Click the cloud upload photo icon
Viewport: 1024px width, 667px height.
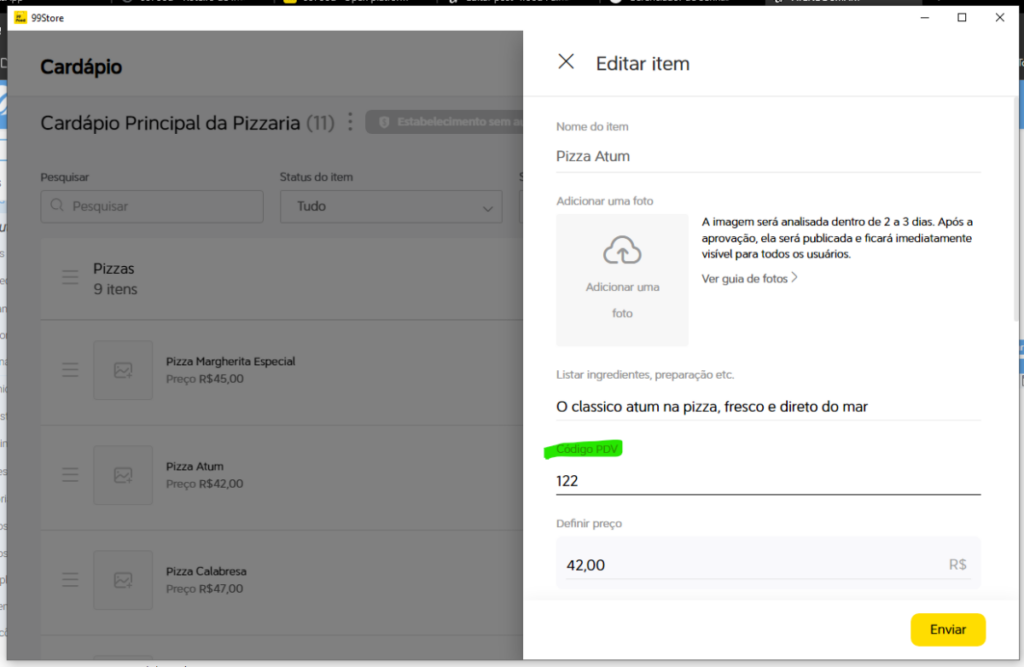[x=622, y=250]
